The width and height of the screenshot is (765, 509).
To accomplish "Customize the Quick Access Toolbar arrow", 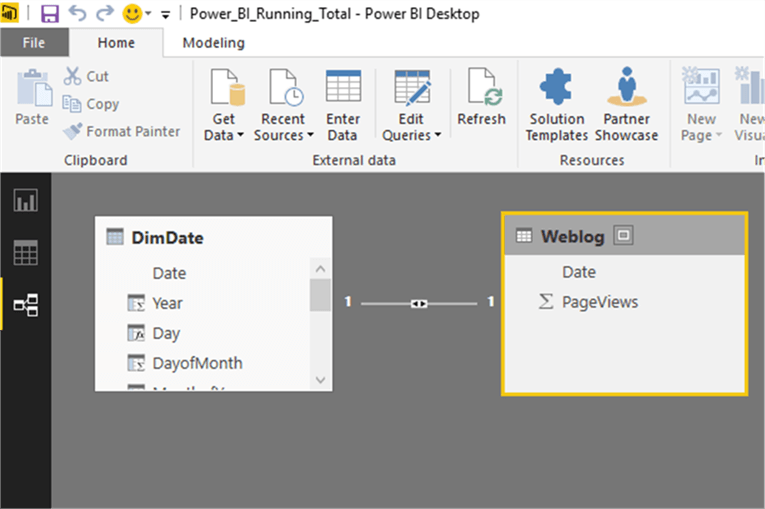I will [x=166, y=15].
